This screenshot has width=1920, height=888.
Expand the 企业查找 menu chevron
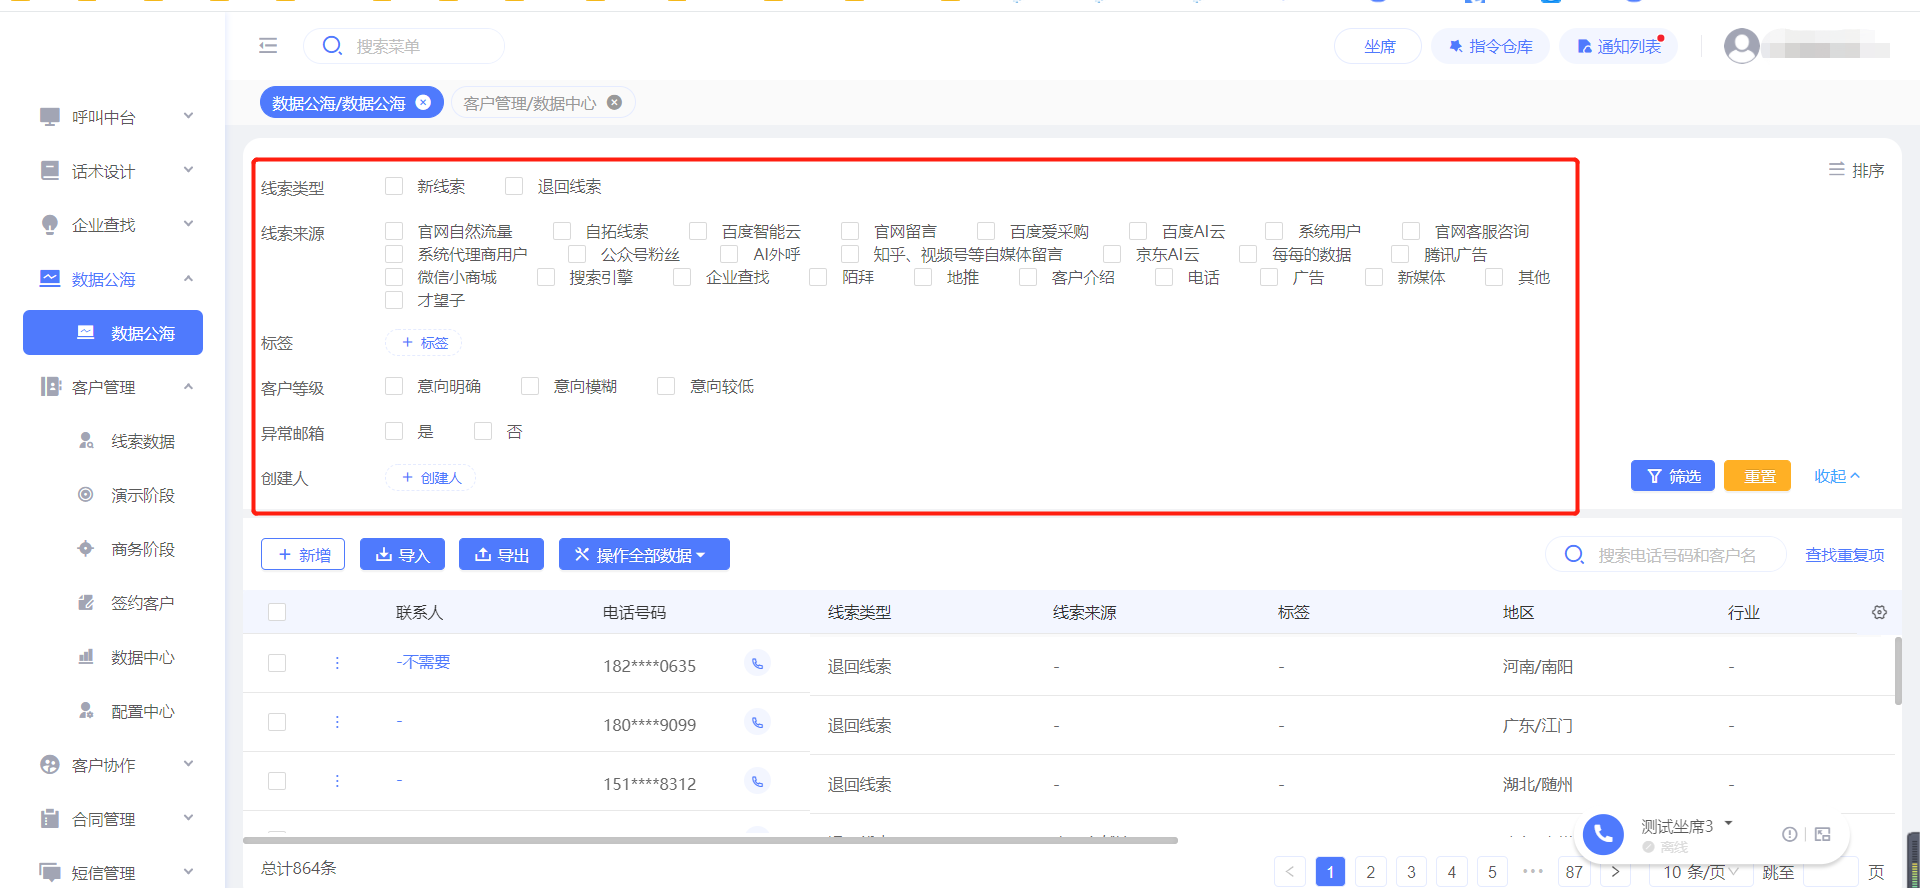[x=188, y=224]
